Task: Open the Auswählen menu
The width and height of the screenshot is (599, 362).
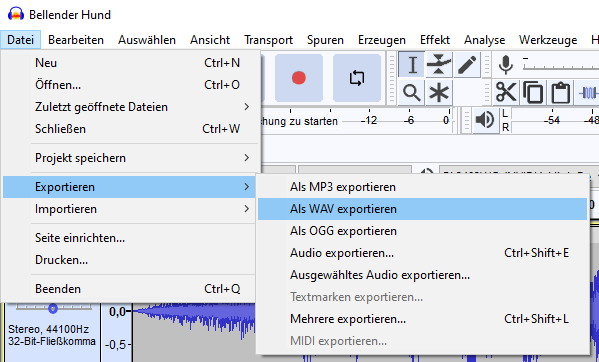Action: [147, 40]
